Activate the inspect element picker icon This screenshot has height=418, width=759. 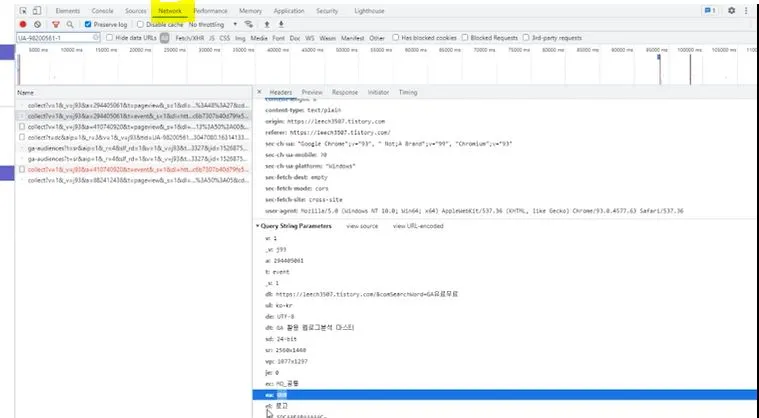[23, 11]
